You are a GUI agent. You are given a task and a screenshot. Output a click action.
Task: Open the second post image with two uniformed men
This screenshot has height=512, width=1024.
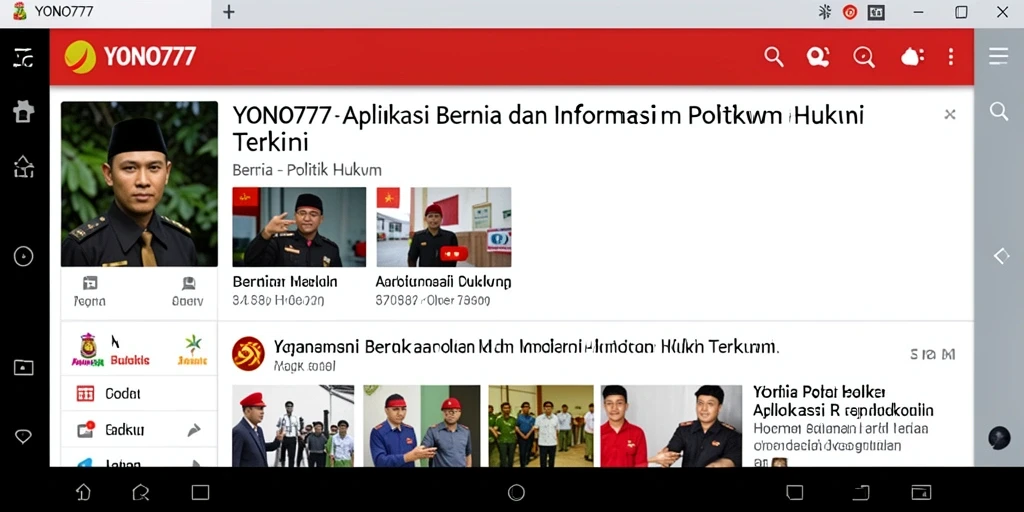click(x=422, y=426)
